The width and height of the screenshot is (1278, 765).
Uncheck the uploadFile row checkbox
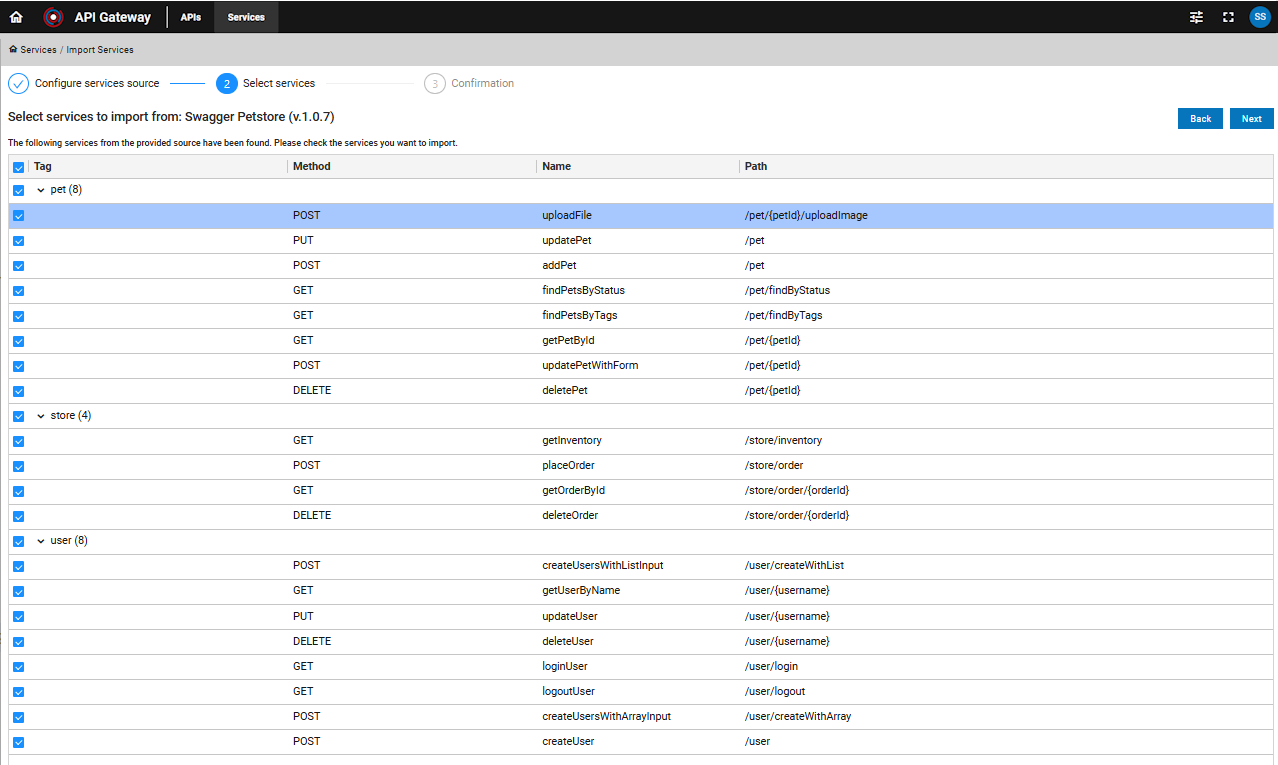18,216
